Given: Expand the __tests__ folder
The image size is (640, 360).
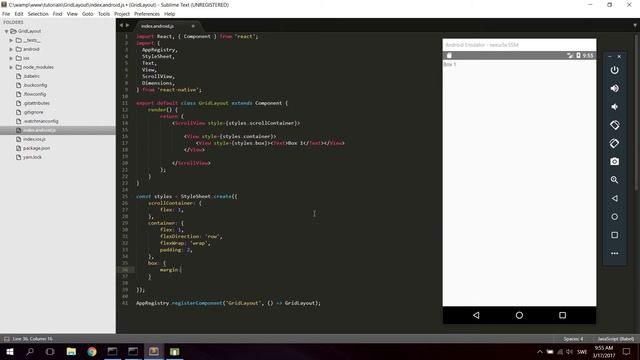Looking at the screenshot, I should click(x=11, y=40).
